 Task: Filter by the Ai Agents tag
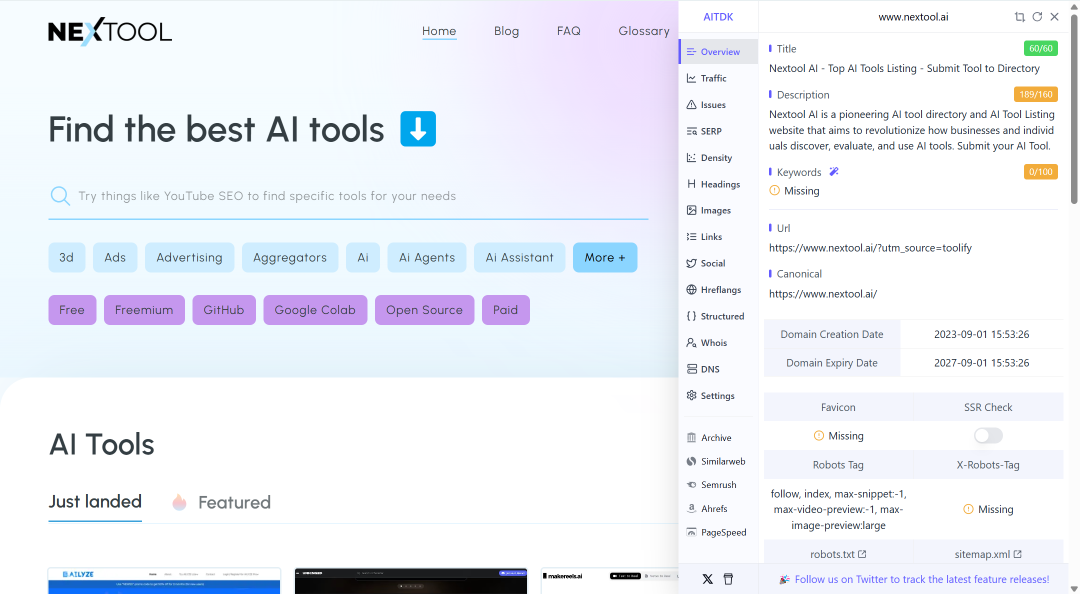(427, 257)
